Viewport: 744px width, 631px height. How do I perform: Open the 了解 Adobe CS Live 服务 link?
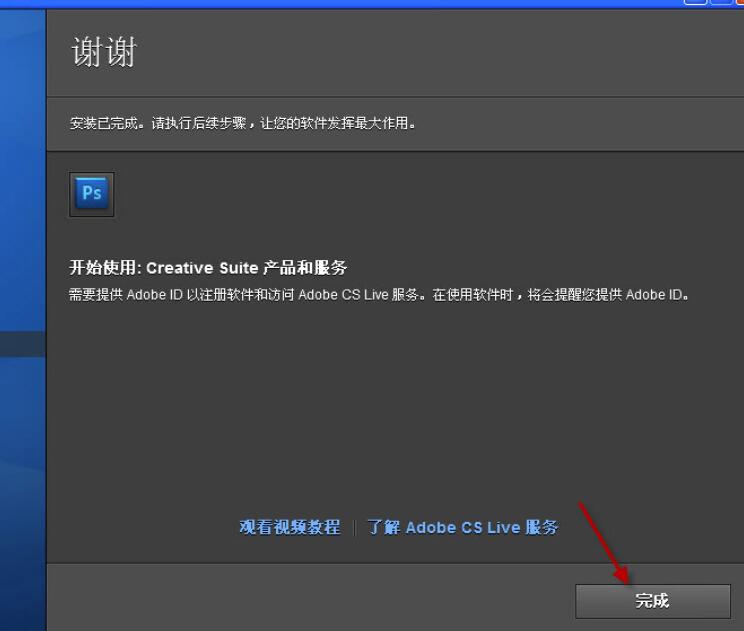[x=463, y=527]
